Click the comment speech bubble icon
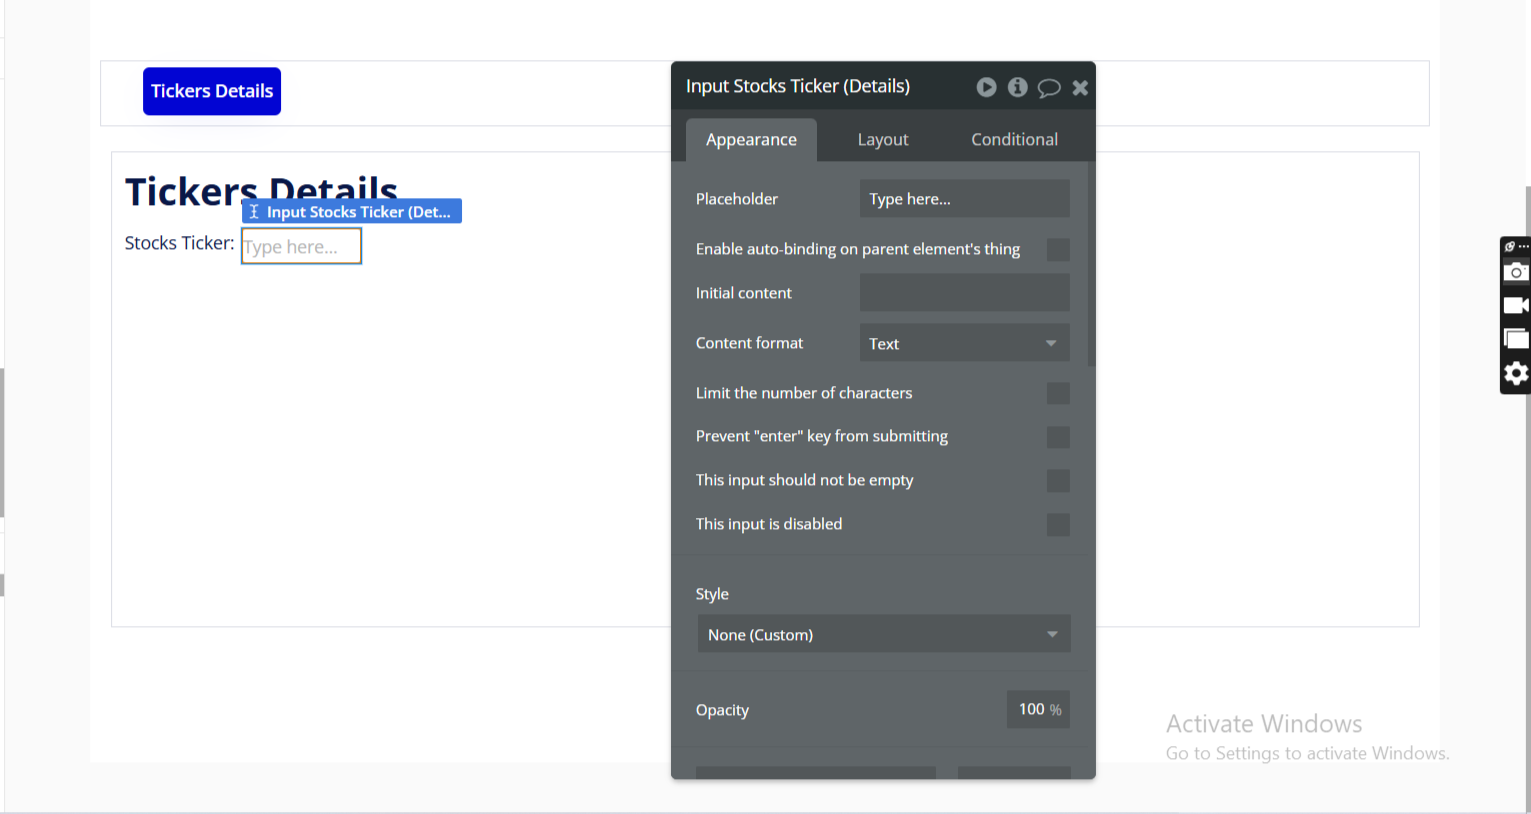1531x814 pixels. tap(1048, 88)
